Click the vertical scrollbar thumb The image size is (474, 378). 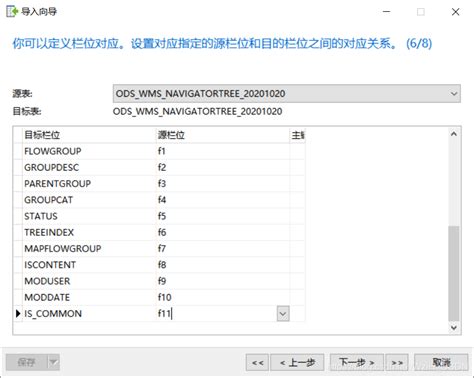(454, 273)
